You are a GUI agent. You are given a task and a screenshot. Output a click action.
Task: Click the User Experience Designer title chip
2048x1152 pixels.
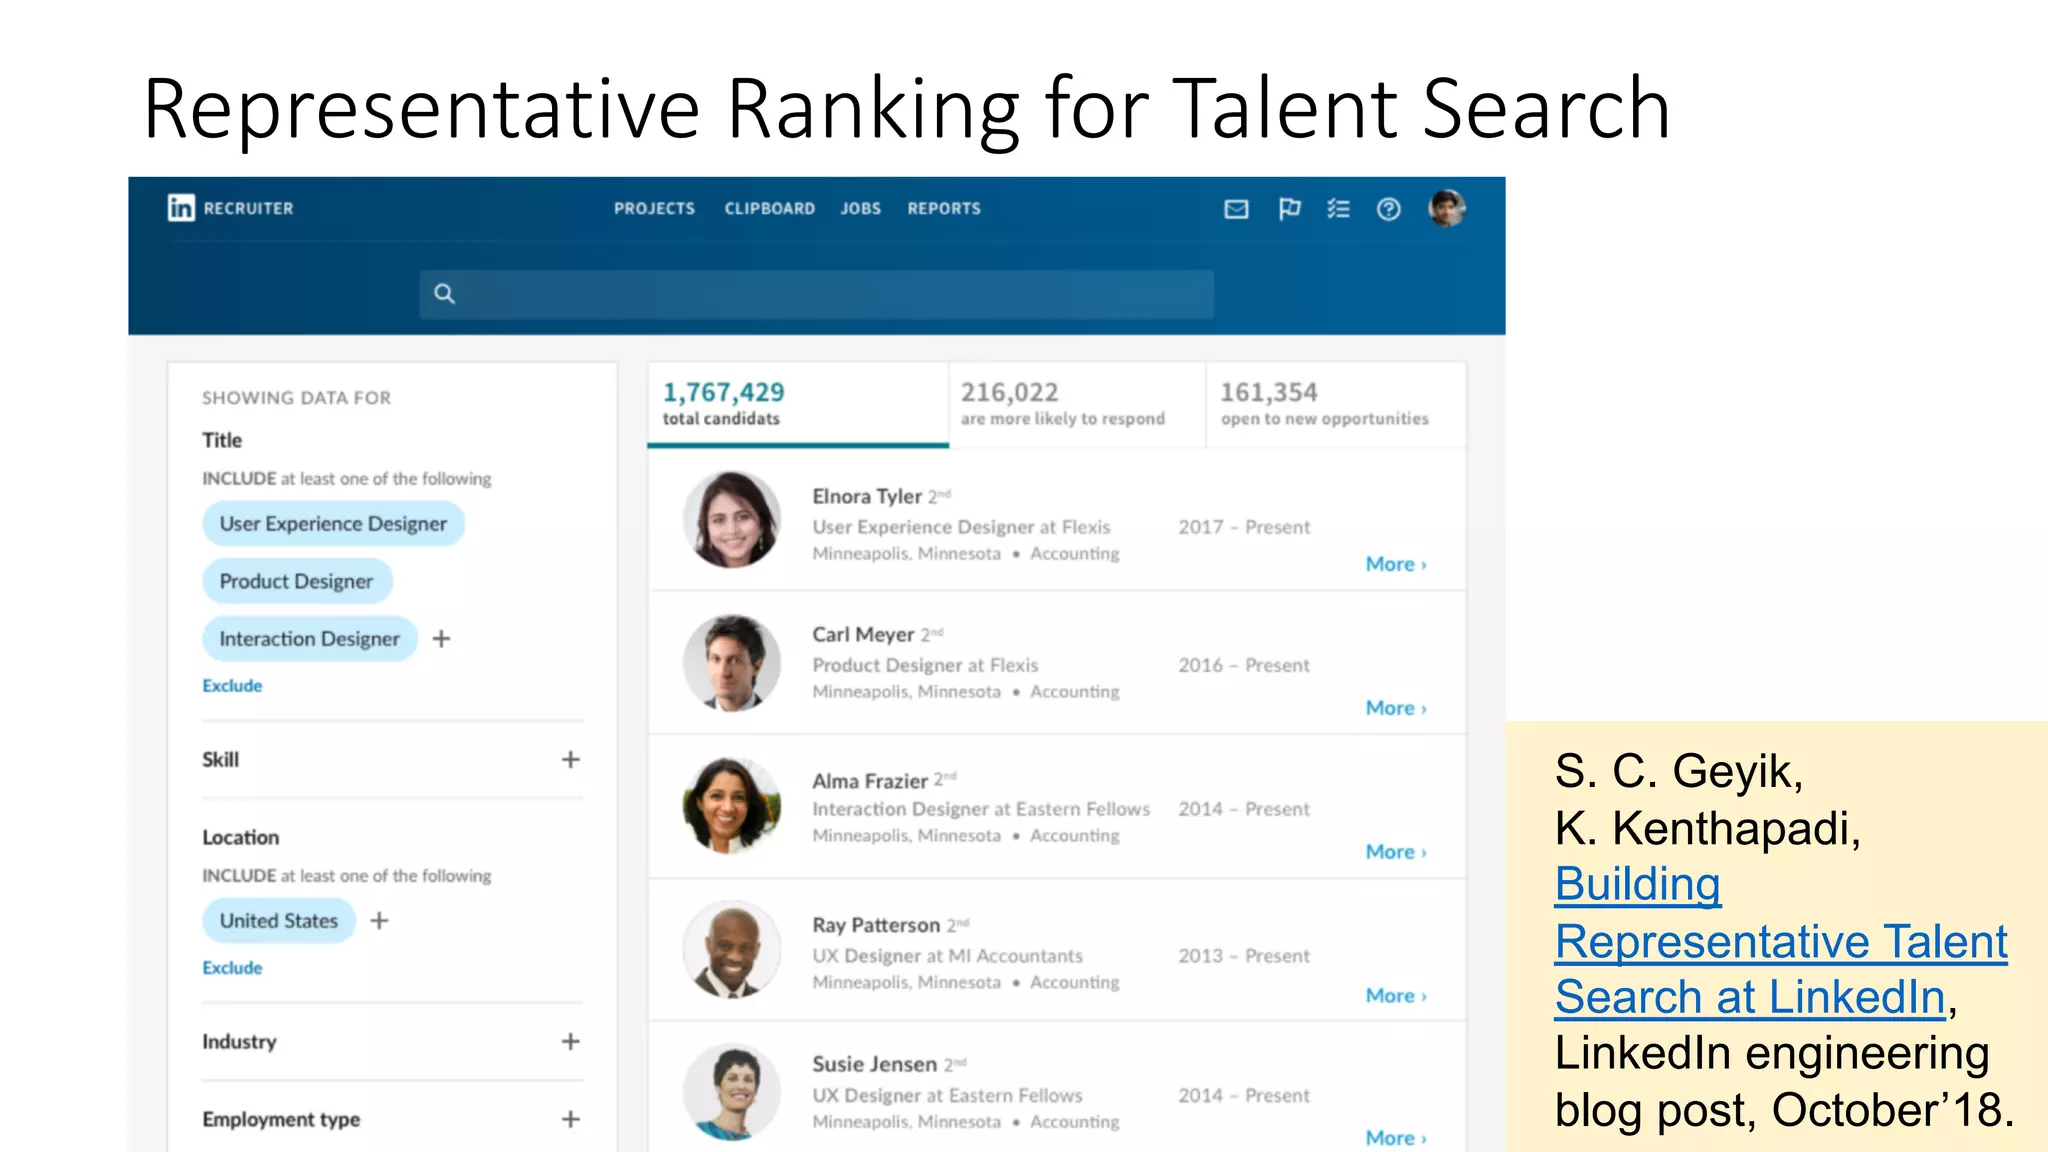coord(333,524)
